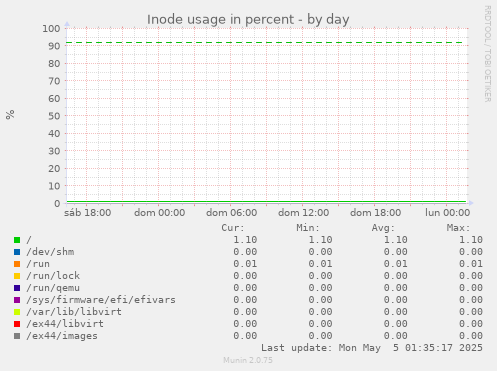This screenshot has height=371, width=497.
Task: Select the /sys/firmware/efi/efivars label
Action: tap(101, 300)
